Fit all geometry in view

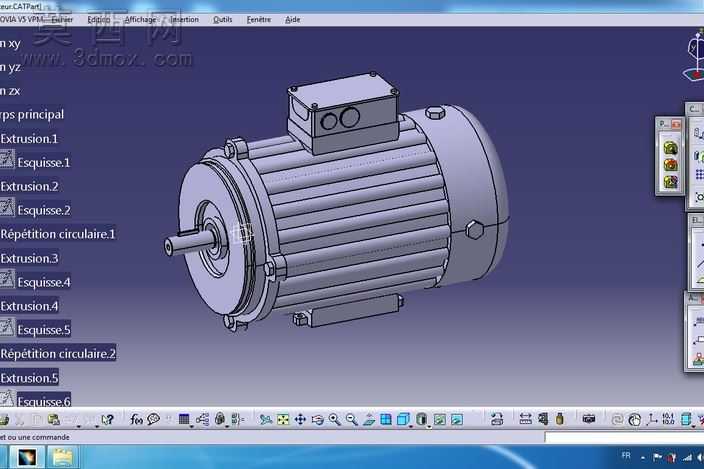pos(283,420)
